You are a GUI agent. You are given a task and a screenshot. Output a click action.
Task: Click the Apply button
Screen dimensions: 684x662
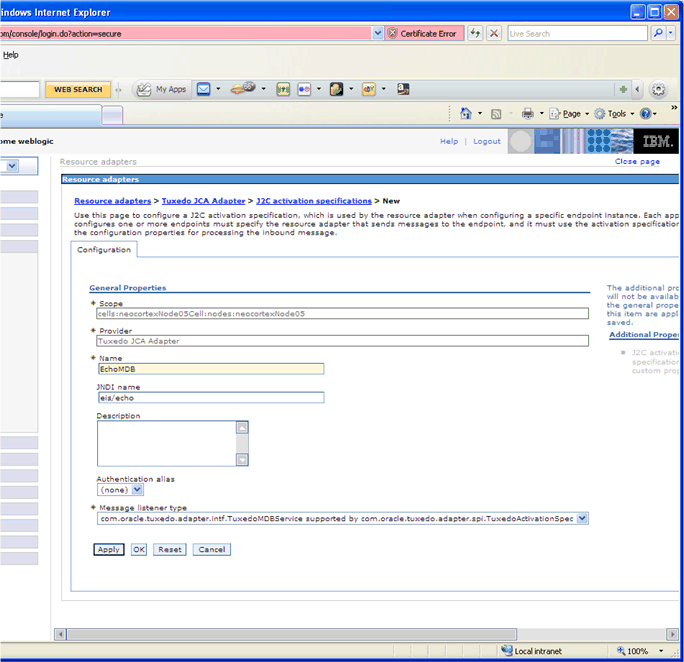[x=109, y=549]
